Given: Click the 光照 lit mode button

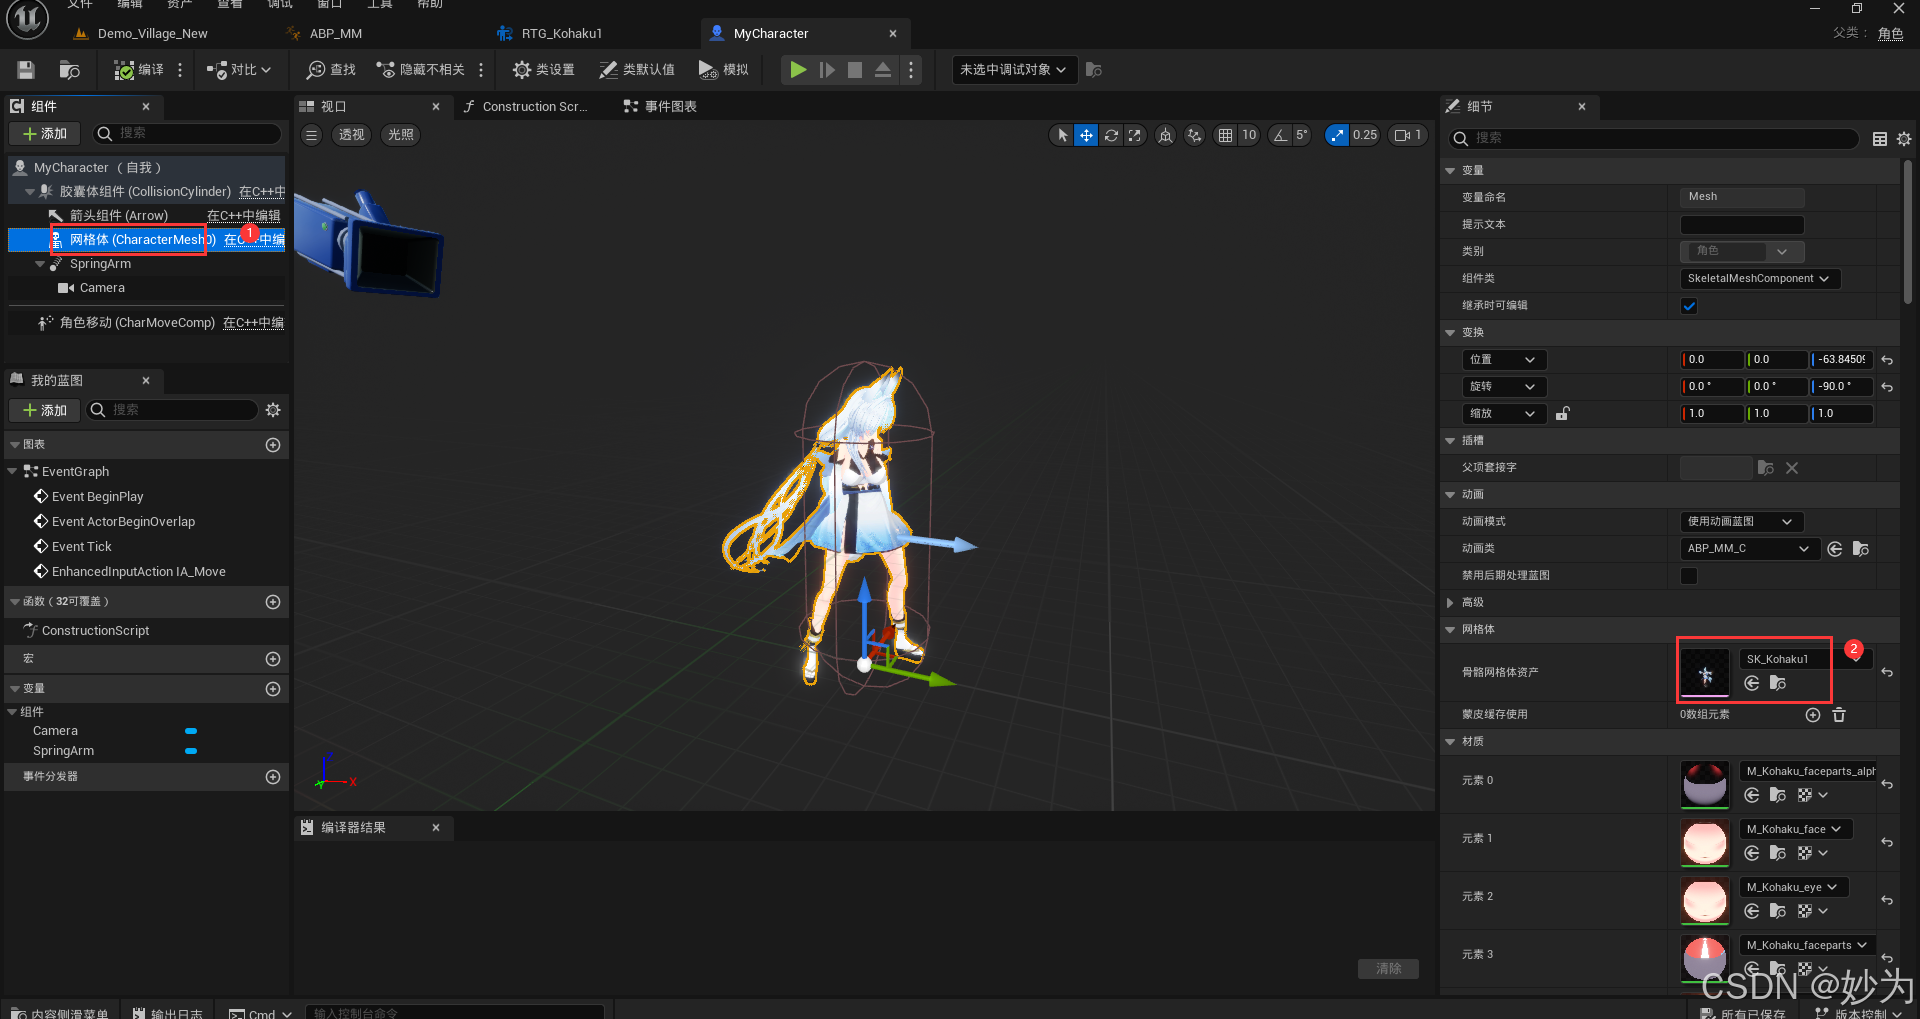Looking at the screenshot, I should [x=400, y=135].
